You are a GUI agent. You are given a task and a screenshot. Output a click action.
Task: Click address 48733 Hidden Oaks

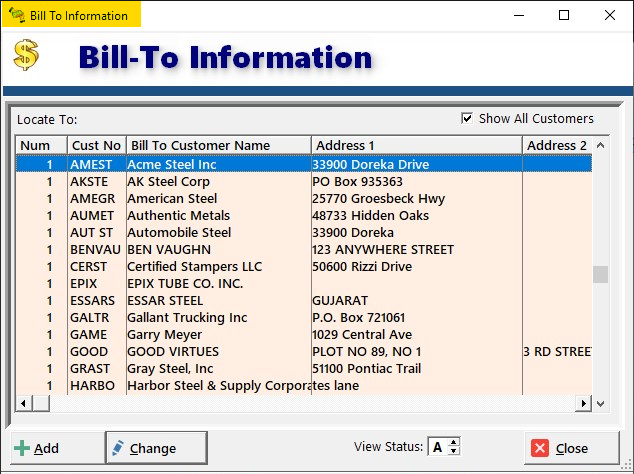coord(370,216)
